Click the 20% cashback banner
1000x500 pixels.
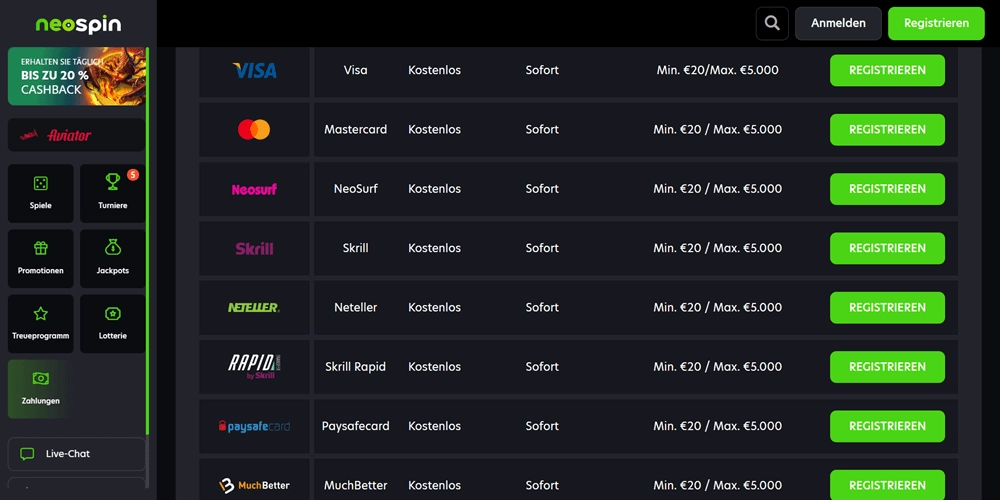(77, 76)
